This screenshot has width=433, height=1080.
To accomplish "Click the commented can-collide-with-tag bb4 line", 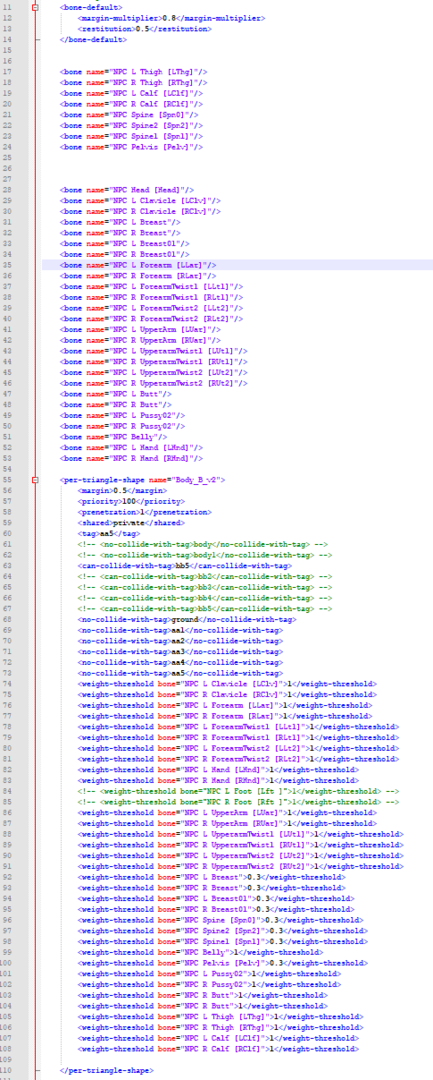I will coord(206,598).
